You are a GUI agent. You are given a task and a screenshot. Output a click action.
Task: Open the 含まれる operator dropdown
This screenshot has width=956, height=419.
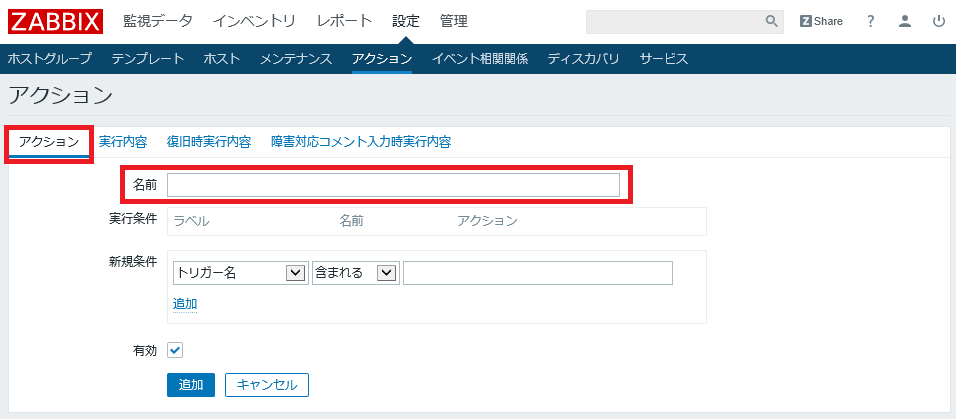click(x=355, y=273)
